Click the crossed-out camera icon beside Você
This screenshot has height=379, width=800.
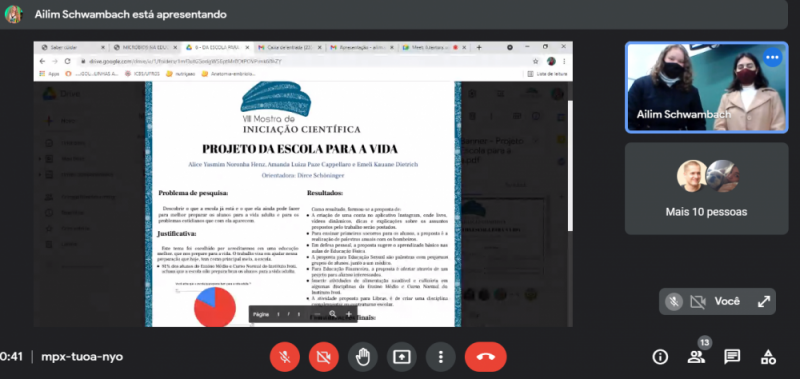click(x=697, y=301)
